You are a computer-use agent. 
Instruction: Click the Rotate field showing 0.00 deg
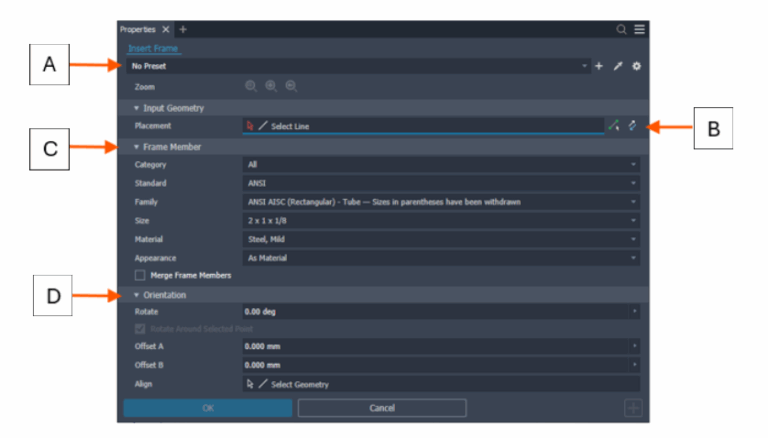point(435,312)
